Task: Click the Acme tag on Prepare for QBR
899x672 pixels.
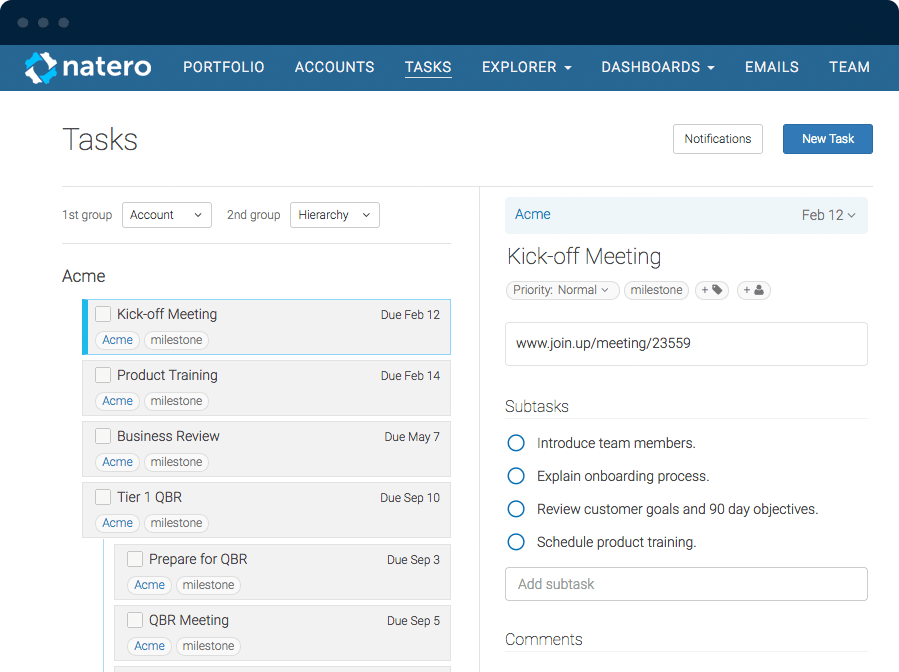Action: click(150, 585)
